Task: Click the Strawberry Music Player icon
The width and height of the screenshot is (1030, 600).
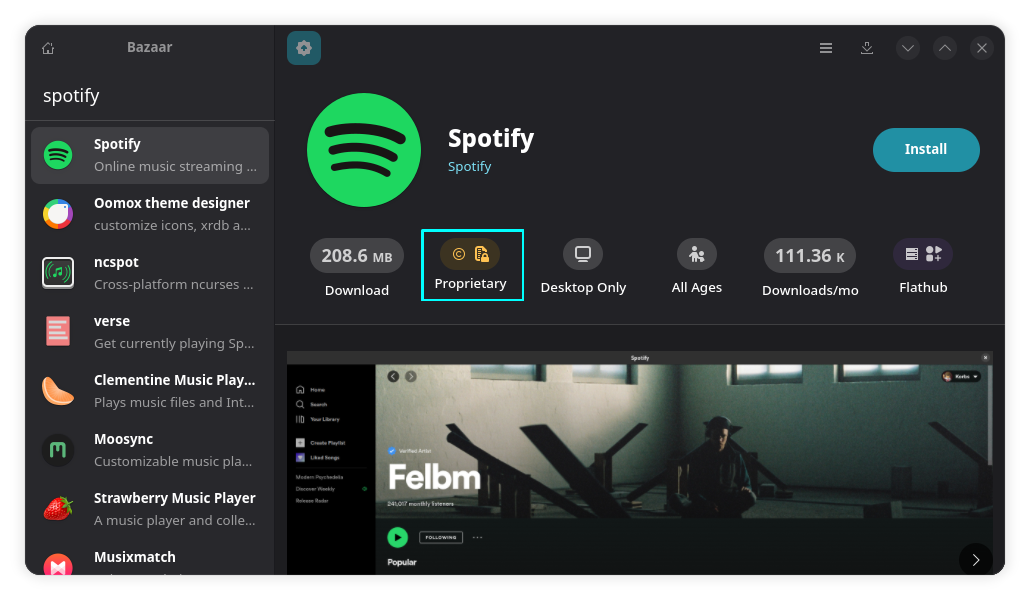Action: click(58, 508)
